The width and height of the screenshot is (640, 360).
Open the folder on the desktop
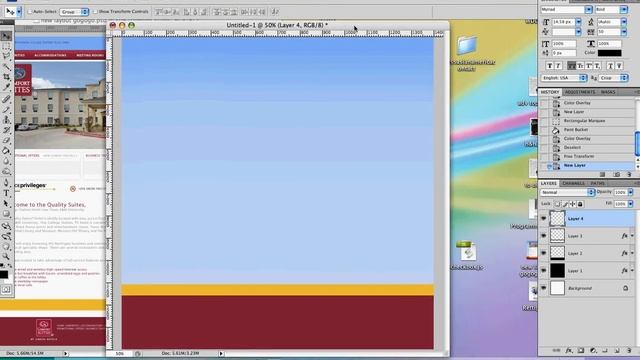coord(467,45)
